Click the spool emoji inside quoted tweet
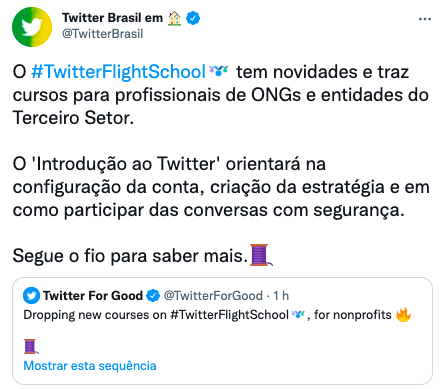Image resolution: width=443 pixels, height=389 pixels. tap(31, 346)
